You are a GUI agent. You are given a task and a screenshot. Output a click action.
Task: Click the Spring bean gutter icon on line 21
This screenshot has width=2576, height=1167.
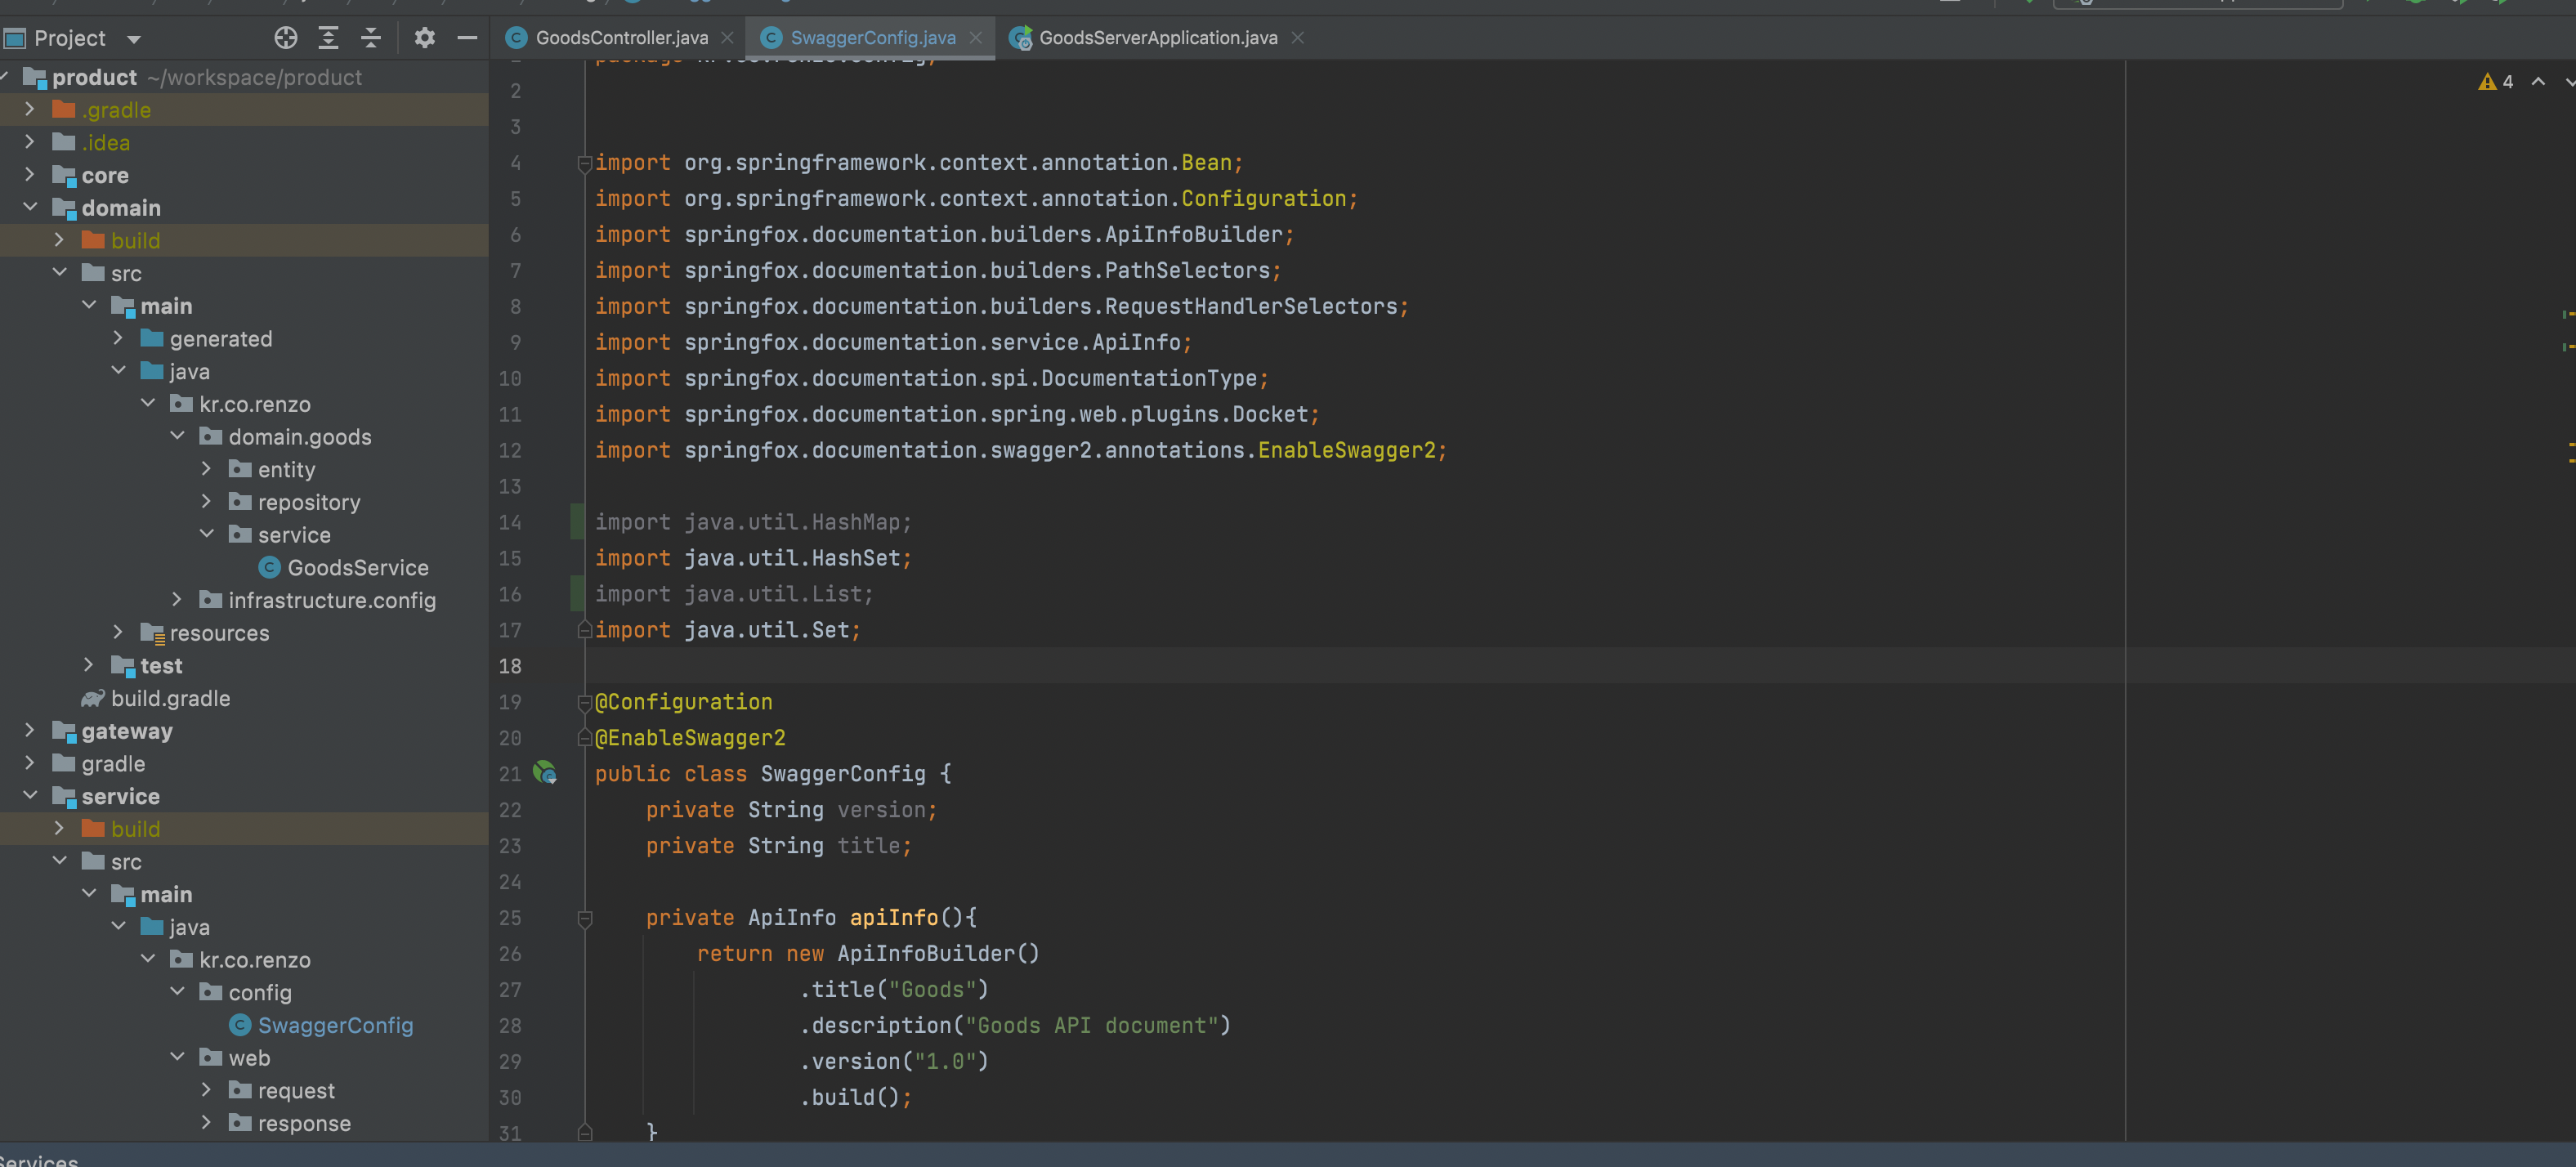(x=545, y=773)
